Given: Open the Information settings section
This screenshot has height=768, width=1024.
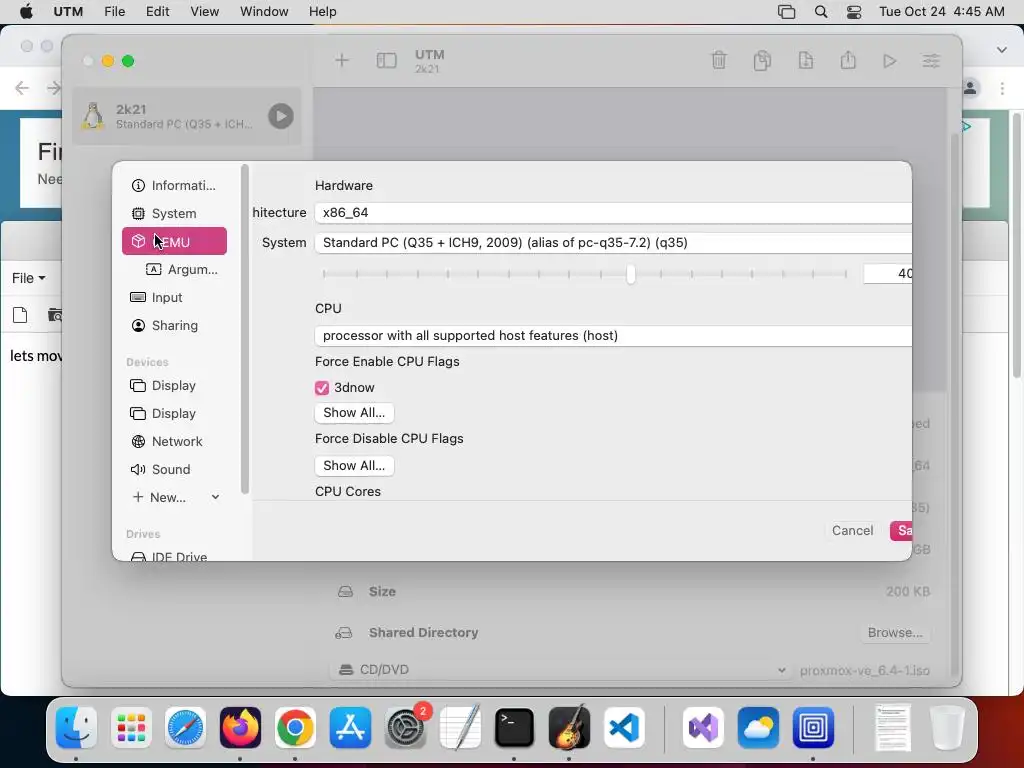Looking at the screenshot, I should [x=174, y=185].
